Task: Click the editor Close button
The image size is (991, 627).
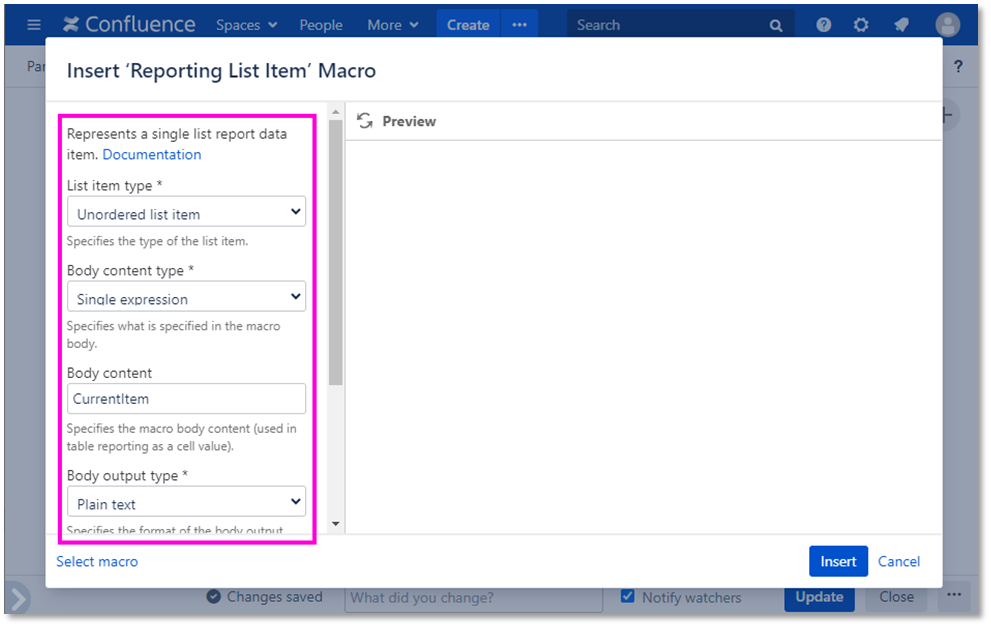Action: click(896, 597)
